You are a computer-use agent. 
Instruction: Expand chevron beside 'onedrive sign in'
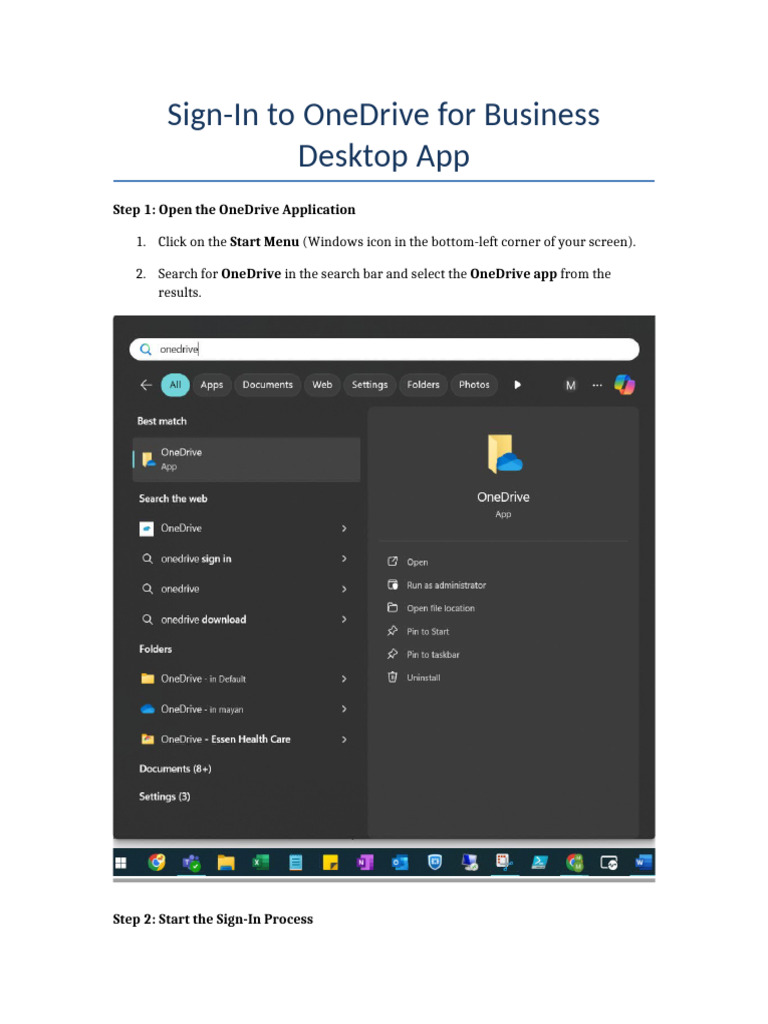click(344, 559)
